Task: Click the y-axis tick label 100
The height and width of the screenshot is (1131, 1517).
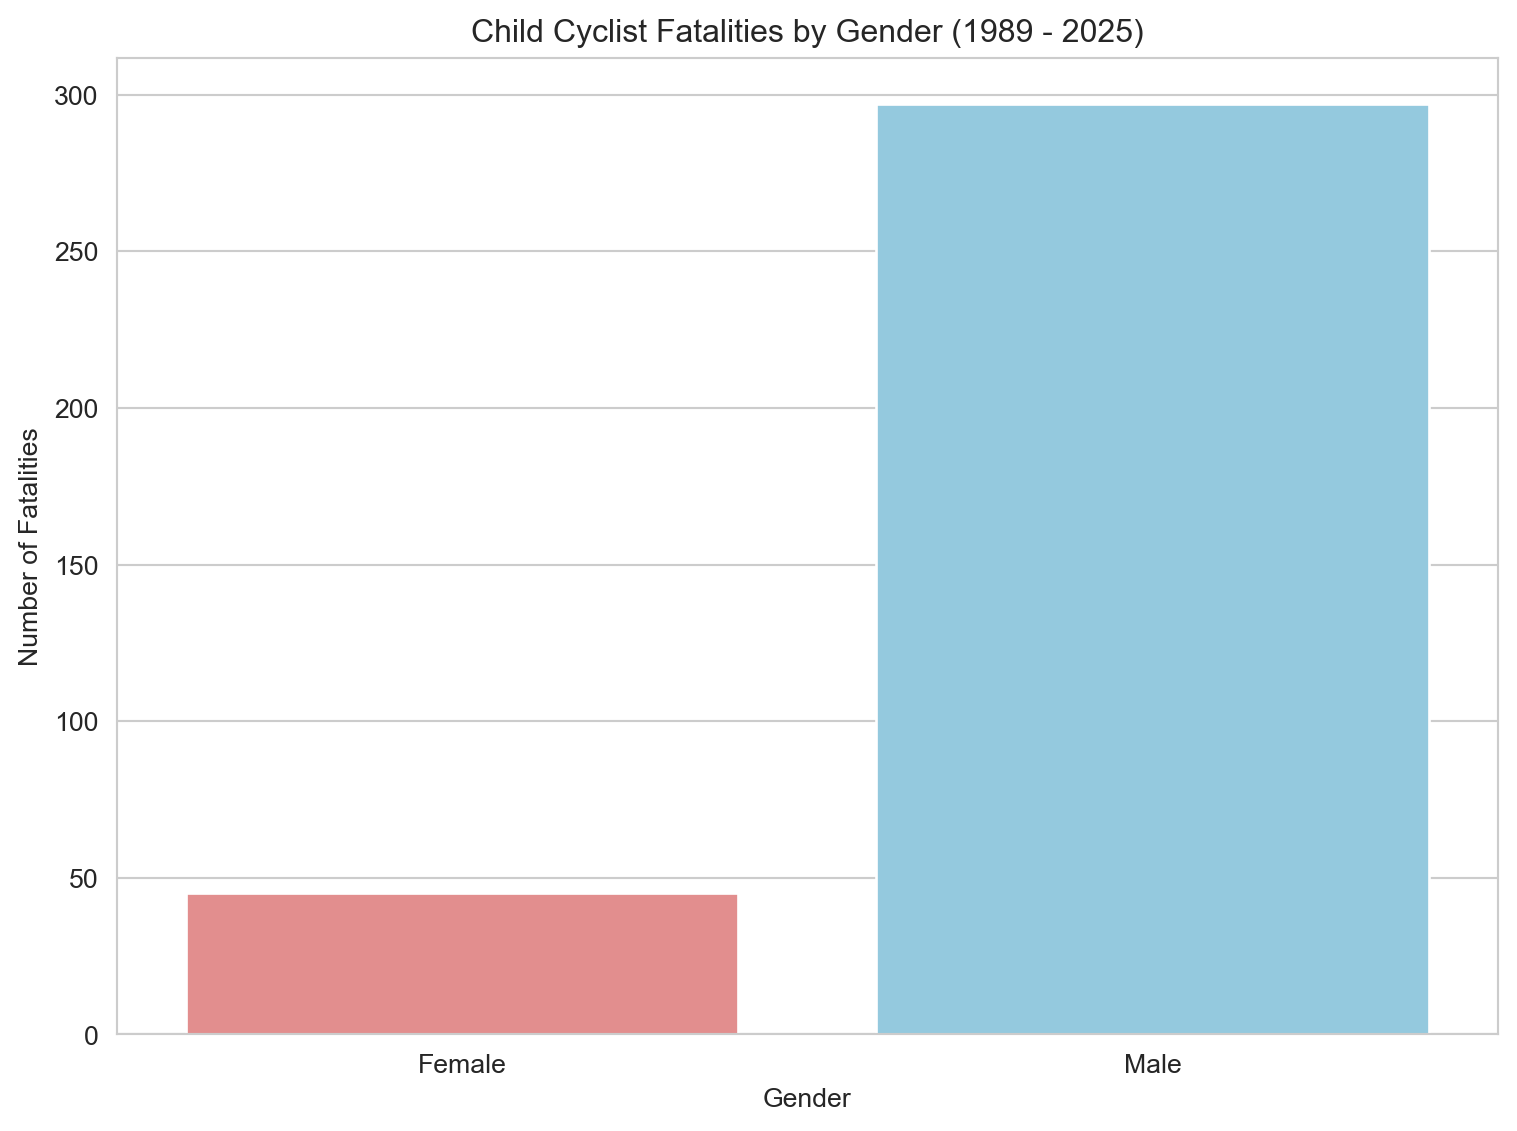Action: [x=78, y=721]
